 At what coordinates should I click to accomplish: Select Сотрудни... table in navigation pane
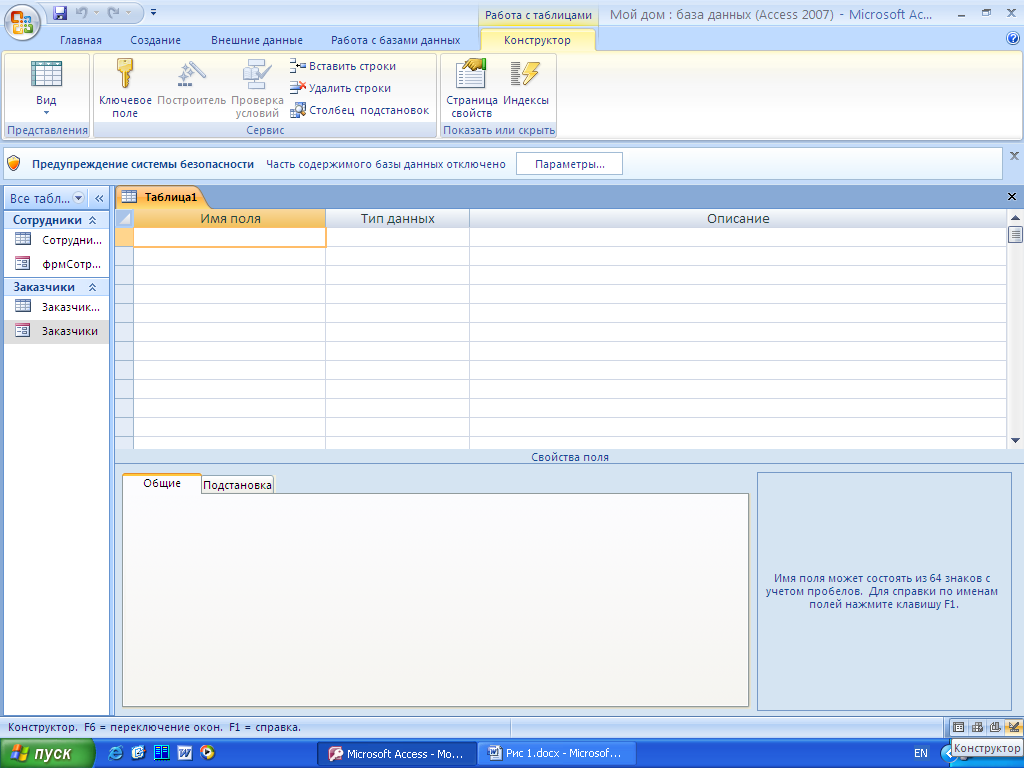pos(57,240)
